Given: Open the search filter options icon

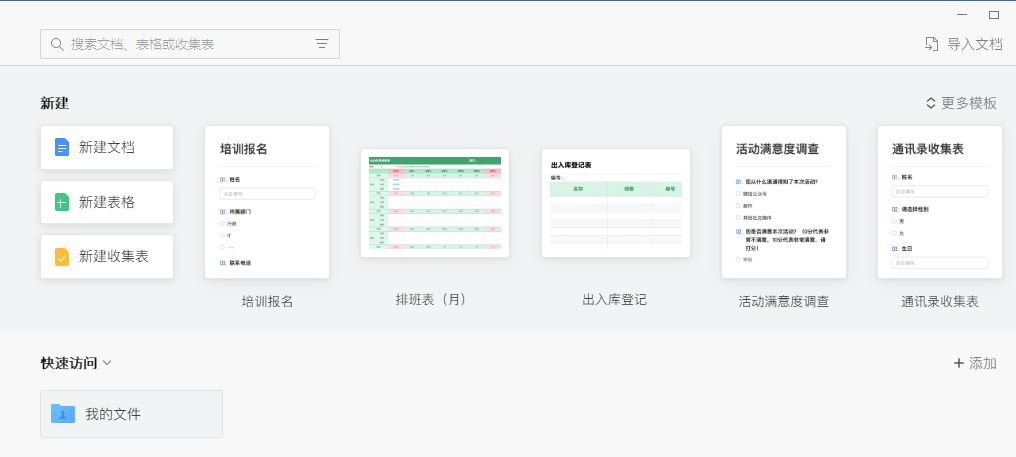Looking at the screenshot, I should pyautogui.click(x=322, y=44).
